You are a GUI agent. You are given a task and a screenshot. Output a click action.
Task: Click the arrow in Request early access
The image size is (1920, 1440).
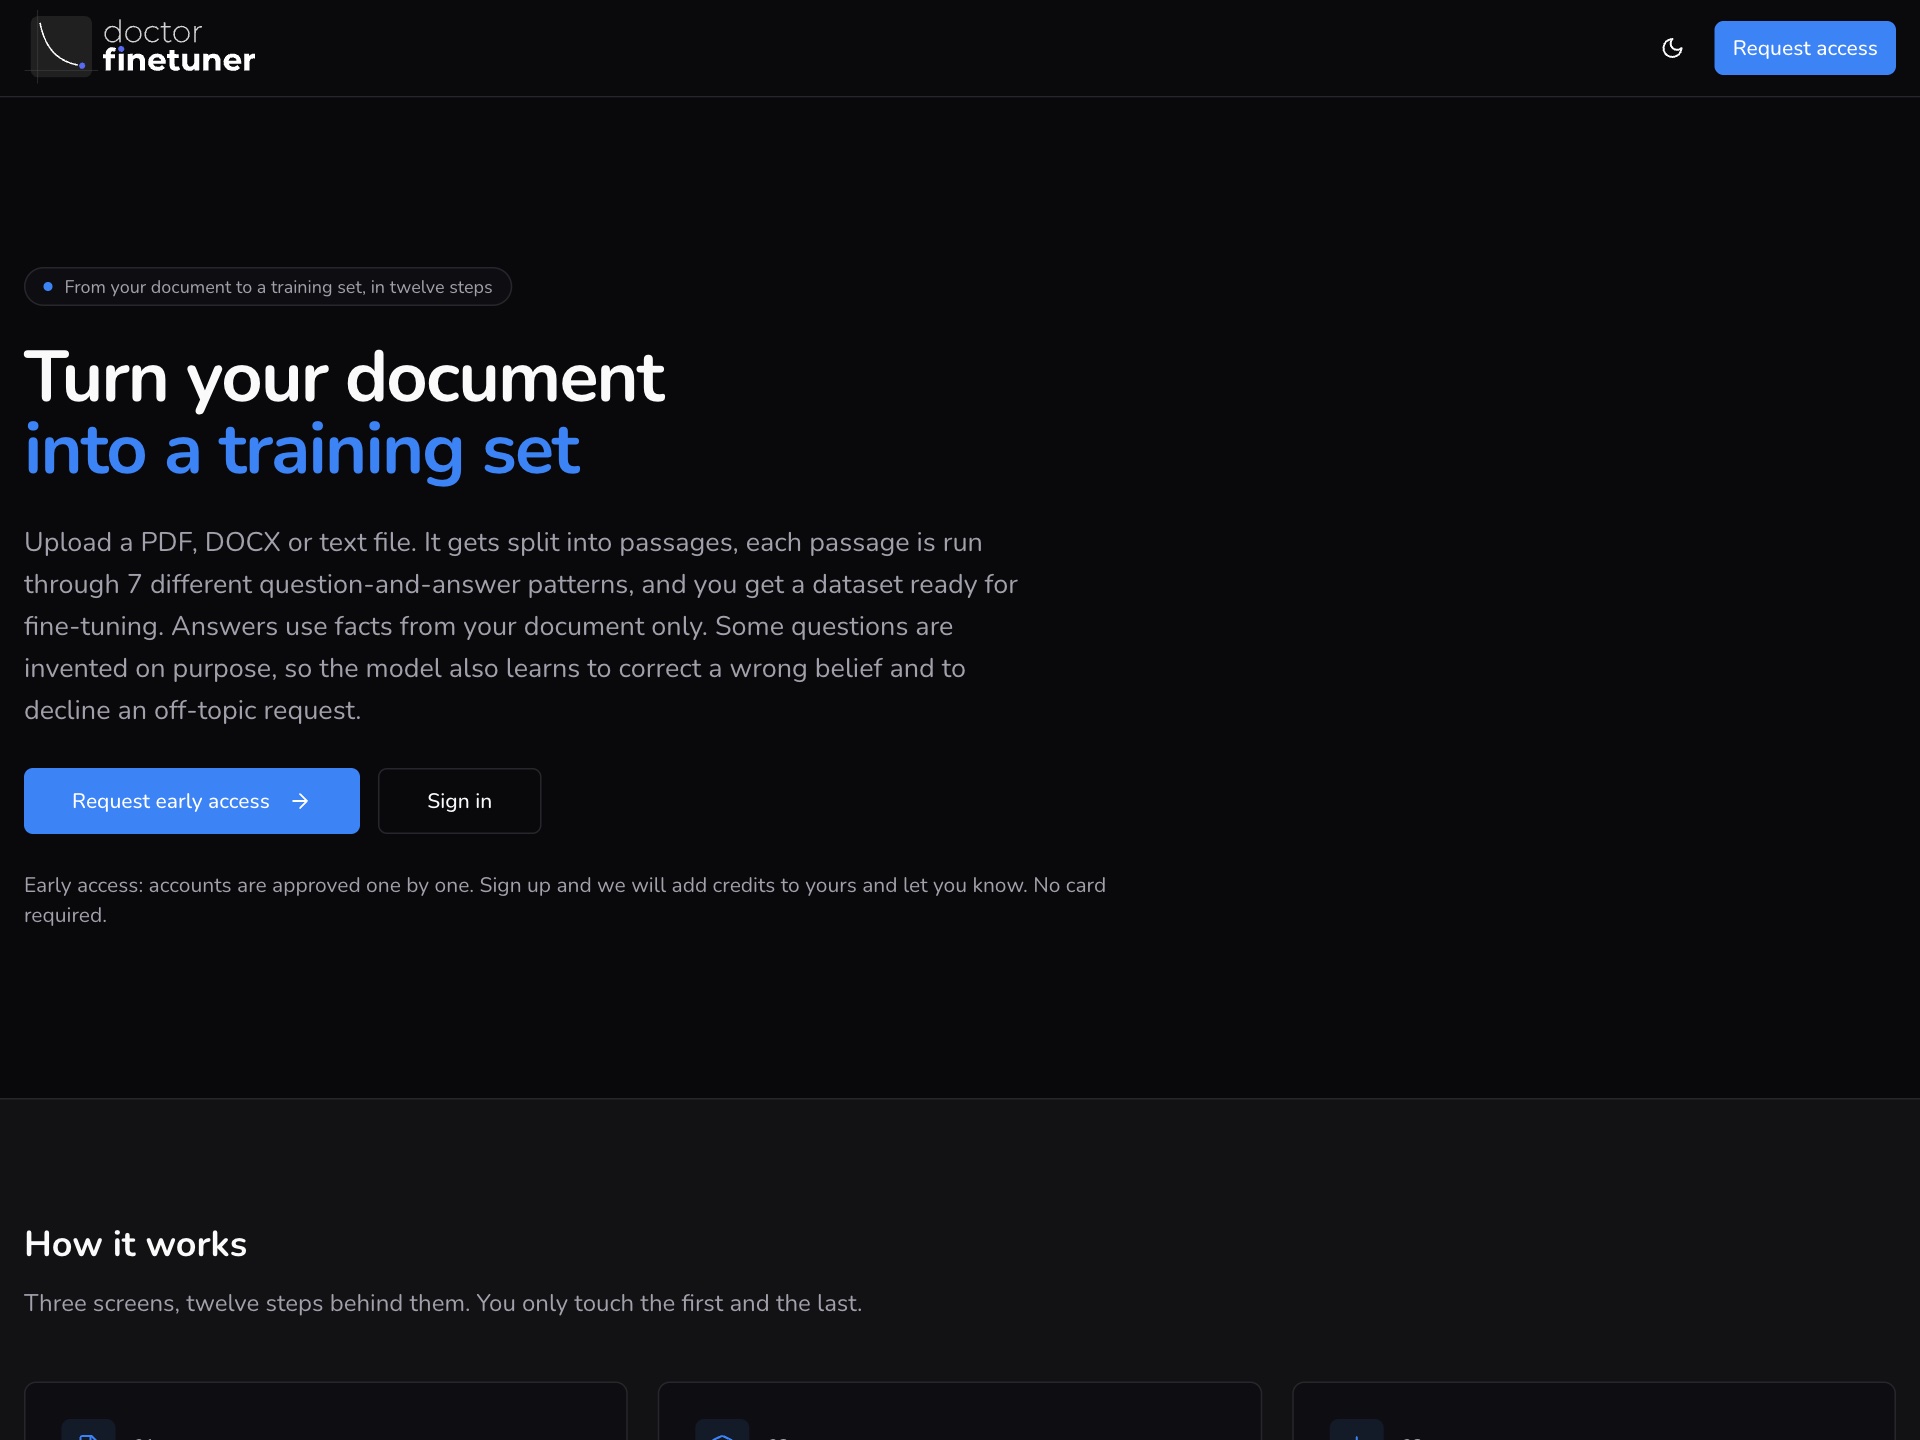[x=300, y=801]
